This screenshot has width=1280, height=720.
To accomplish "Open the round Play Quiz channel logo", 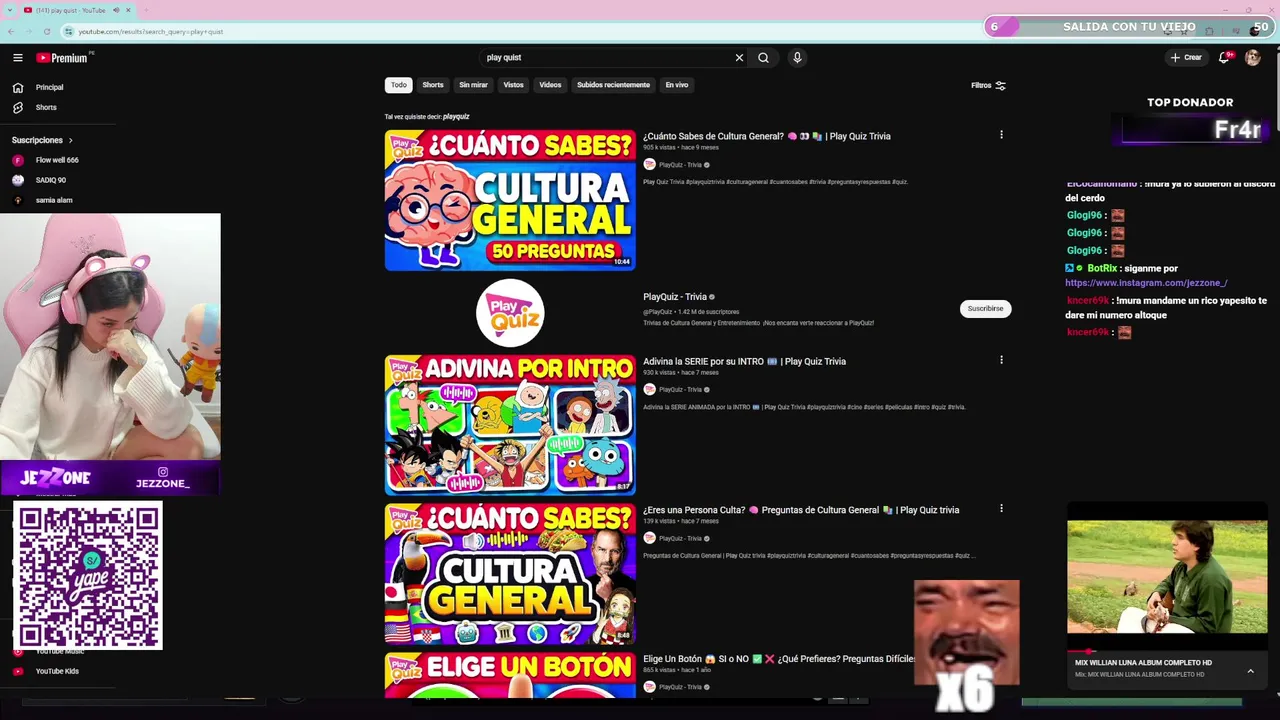I will pos(510,313).
